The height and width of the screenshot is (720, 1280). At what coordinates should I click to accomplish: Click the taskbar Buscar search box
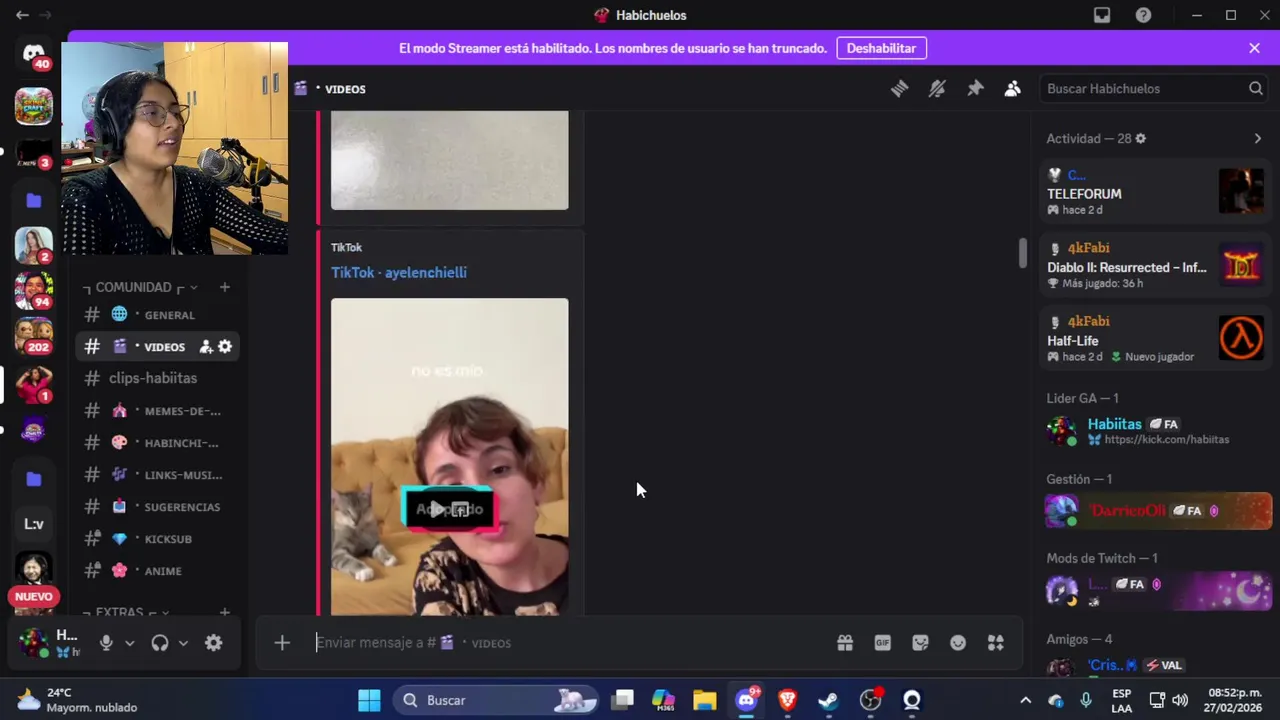tap(496, 700)
